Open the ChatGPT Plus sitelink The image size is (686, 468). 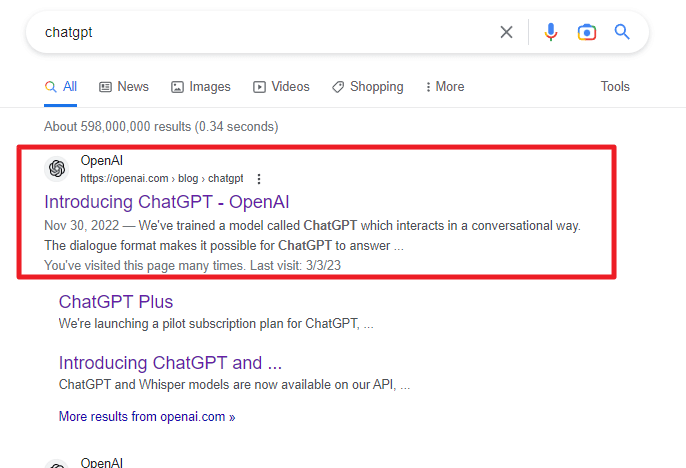pyautogui.click(x=116, y=302)
